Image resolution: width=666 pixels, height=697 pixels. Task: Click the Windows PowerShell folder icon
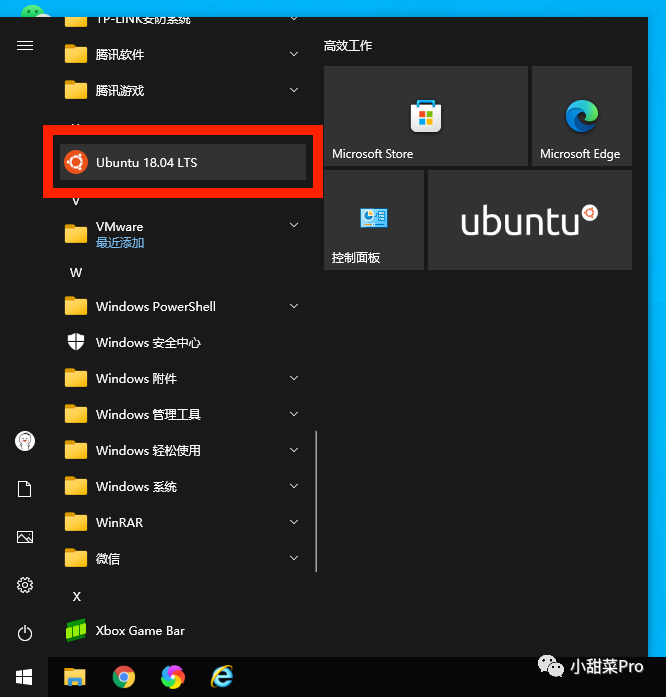(76, 306)
